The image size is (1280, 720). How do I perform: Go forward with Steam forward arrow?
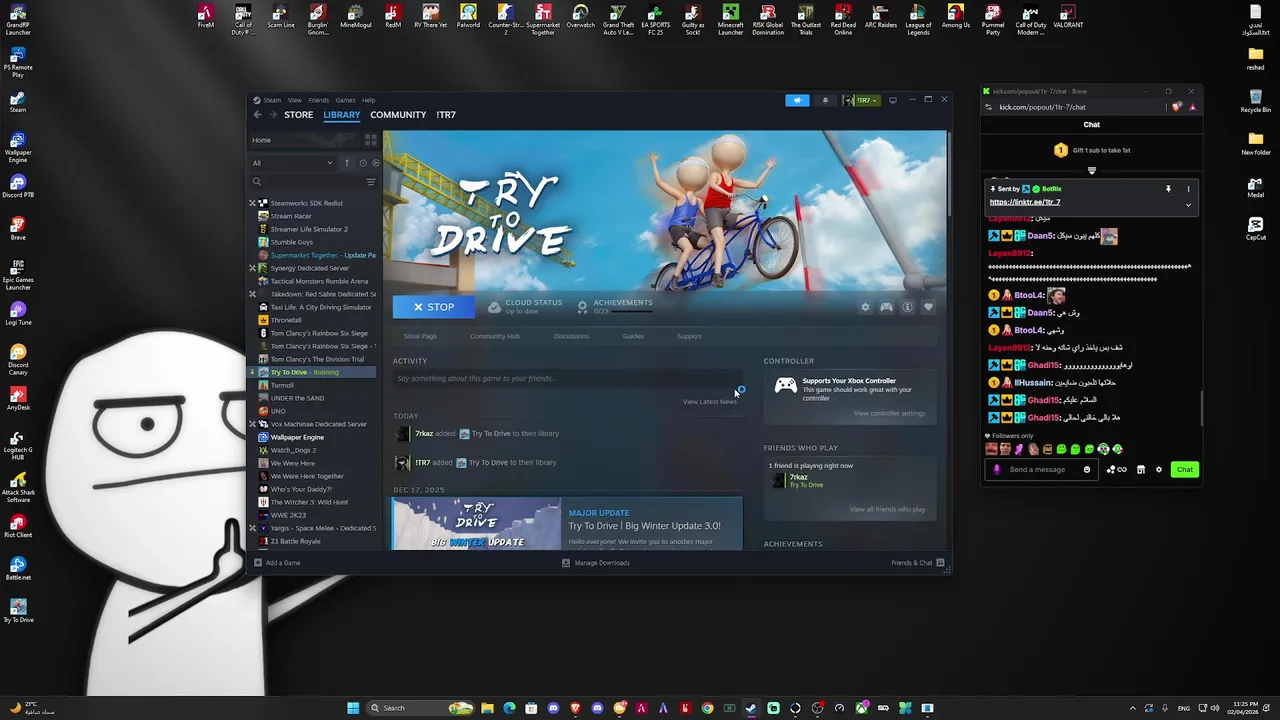[272, 115]
